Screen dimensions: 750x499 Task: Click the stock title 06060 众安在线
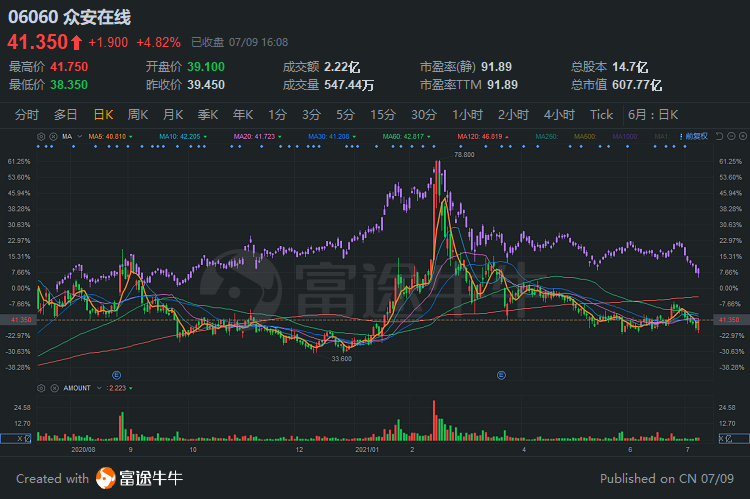[69, 17]
